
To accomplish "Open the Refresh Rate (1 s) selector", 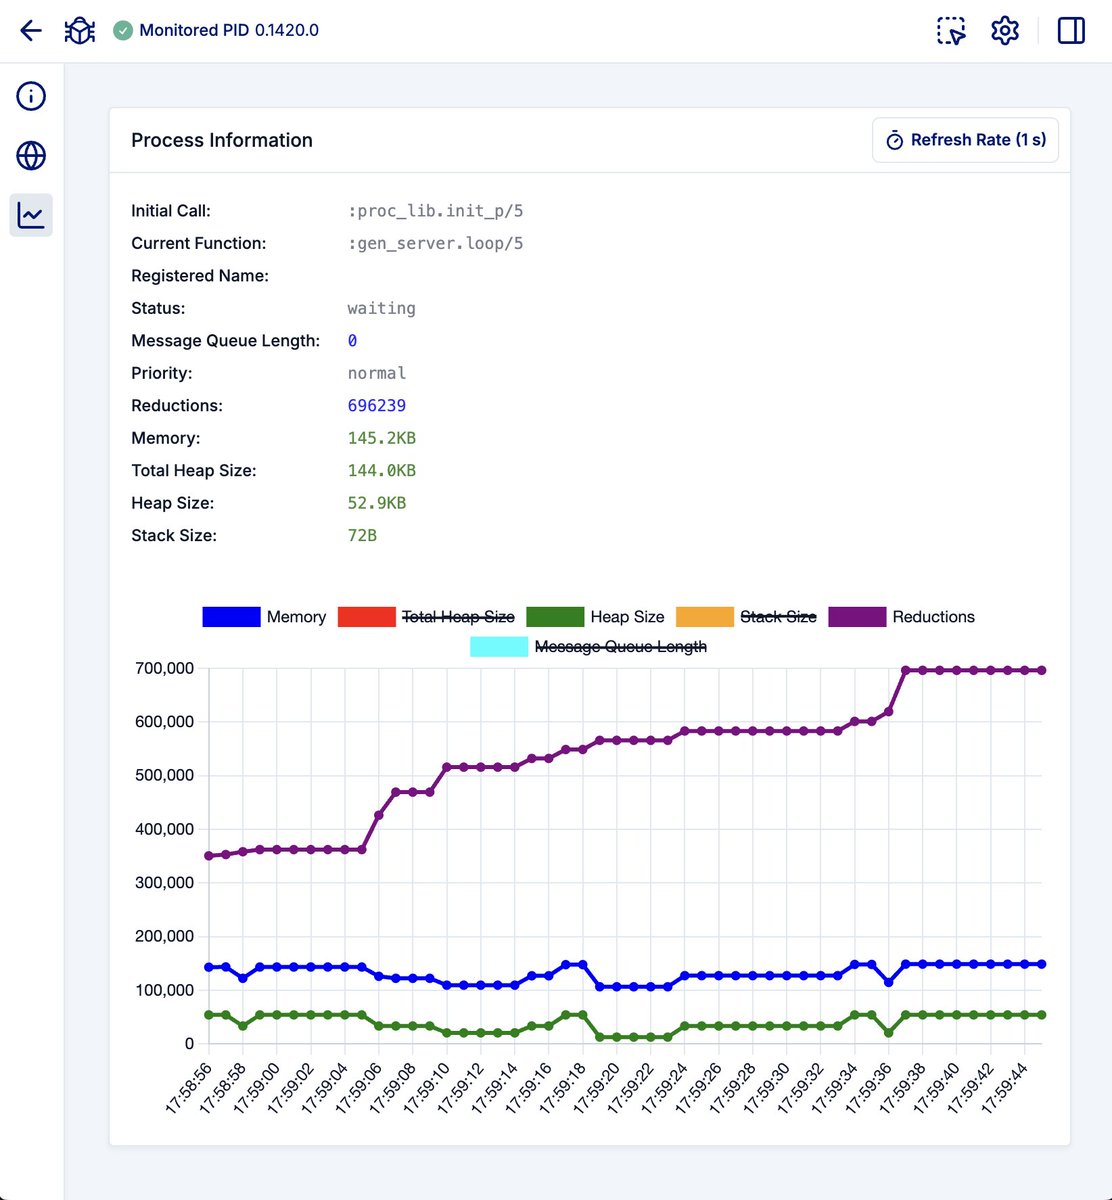I will pos(964,140).
